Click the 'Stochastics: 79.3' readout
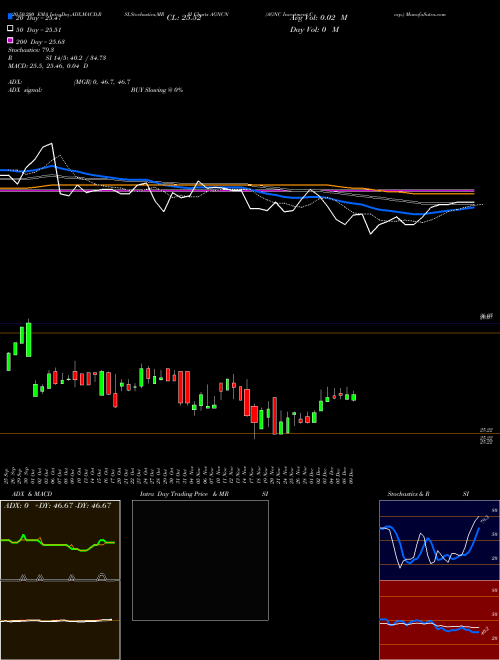 (33, 50)
